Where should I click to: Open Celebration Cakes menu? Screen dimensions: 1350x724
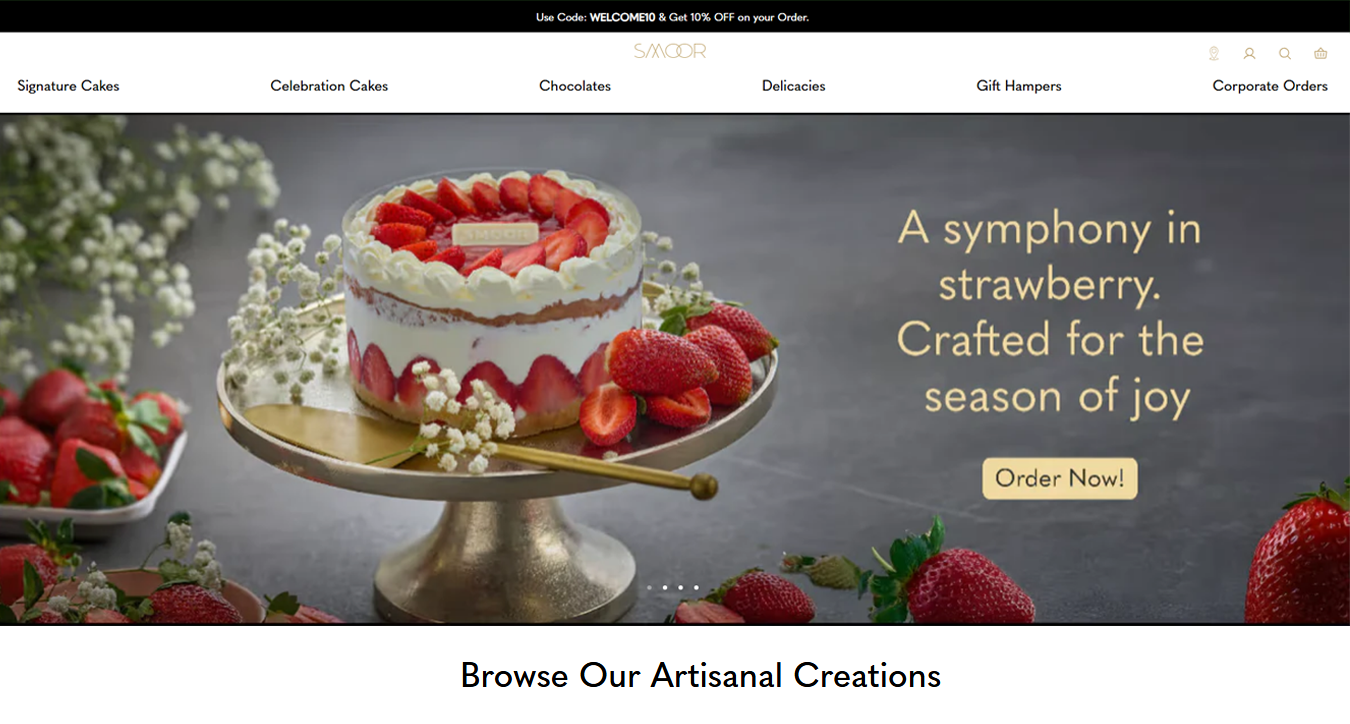(329, 86)
